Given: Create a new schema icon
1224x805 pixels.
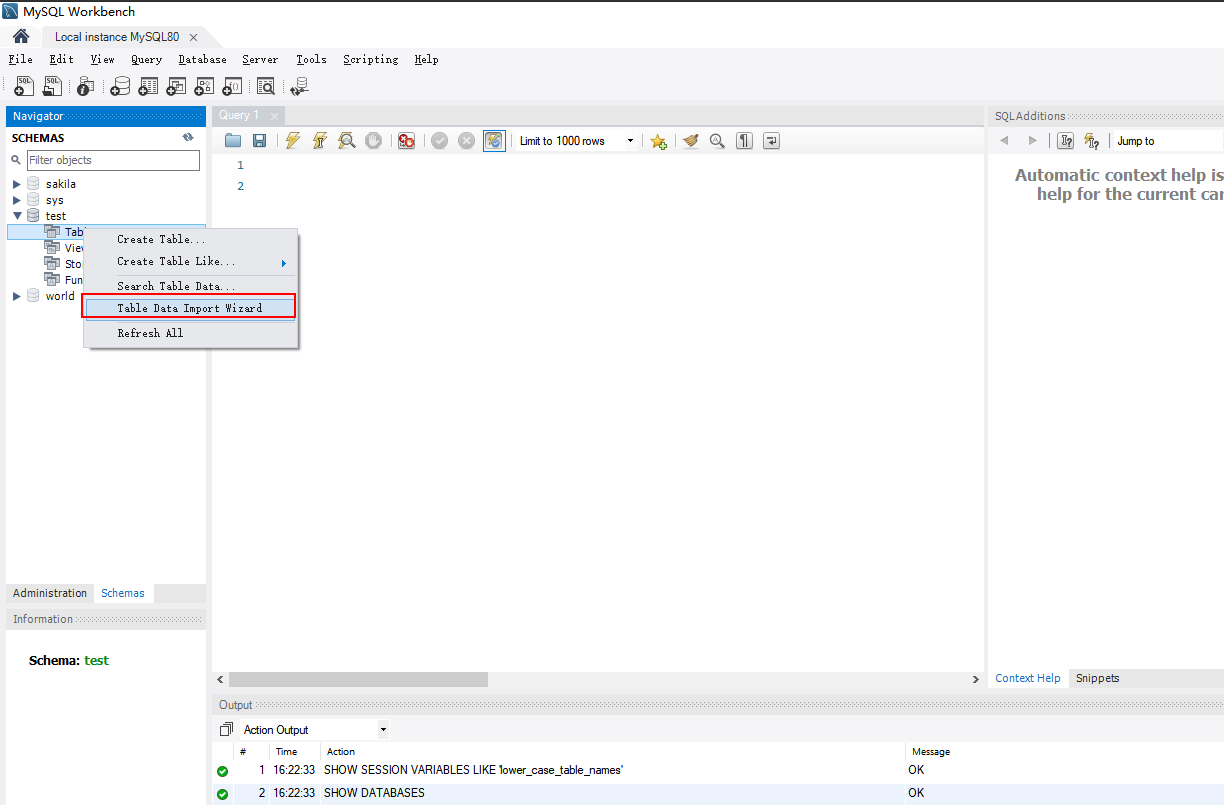Looking at the screenshot, I should [x=120, y=87].
